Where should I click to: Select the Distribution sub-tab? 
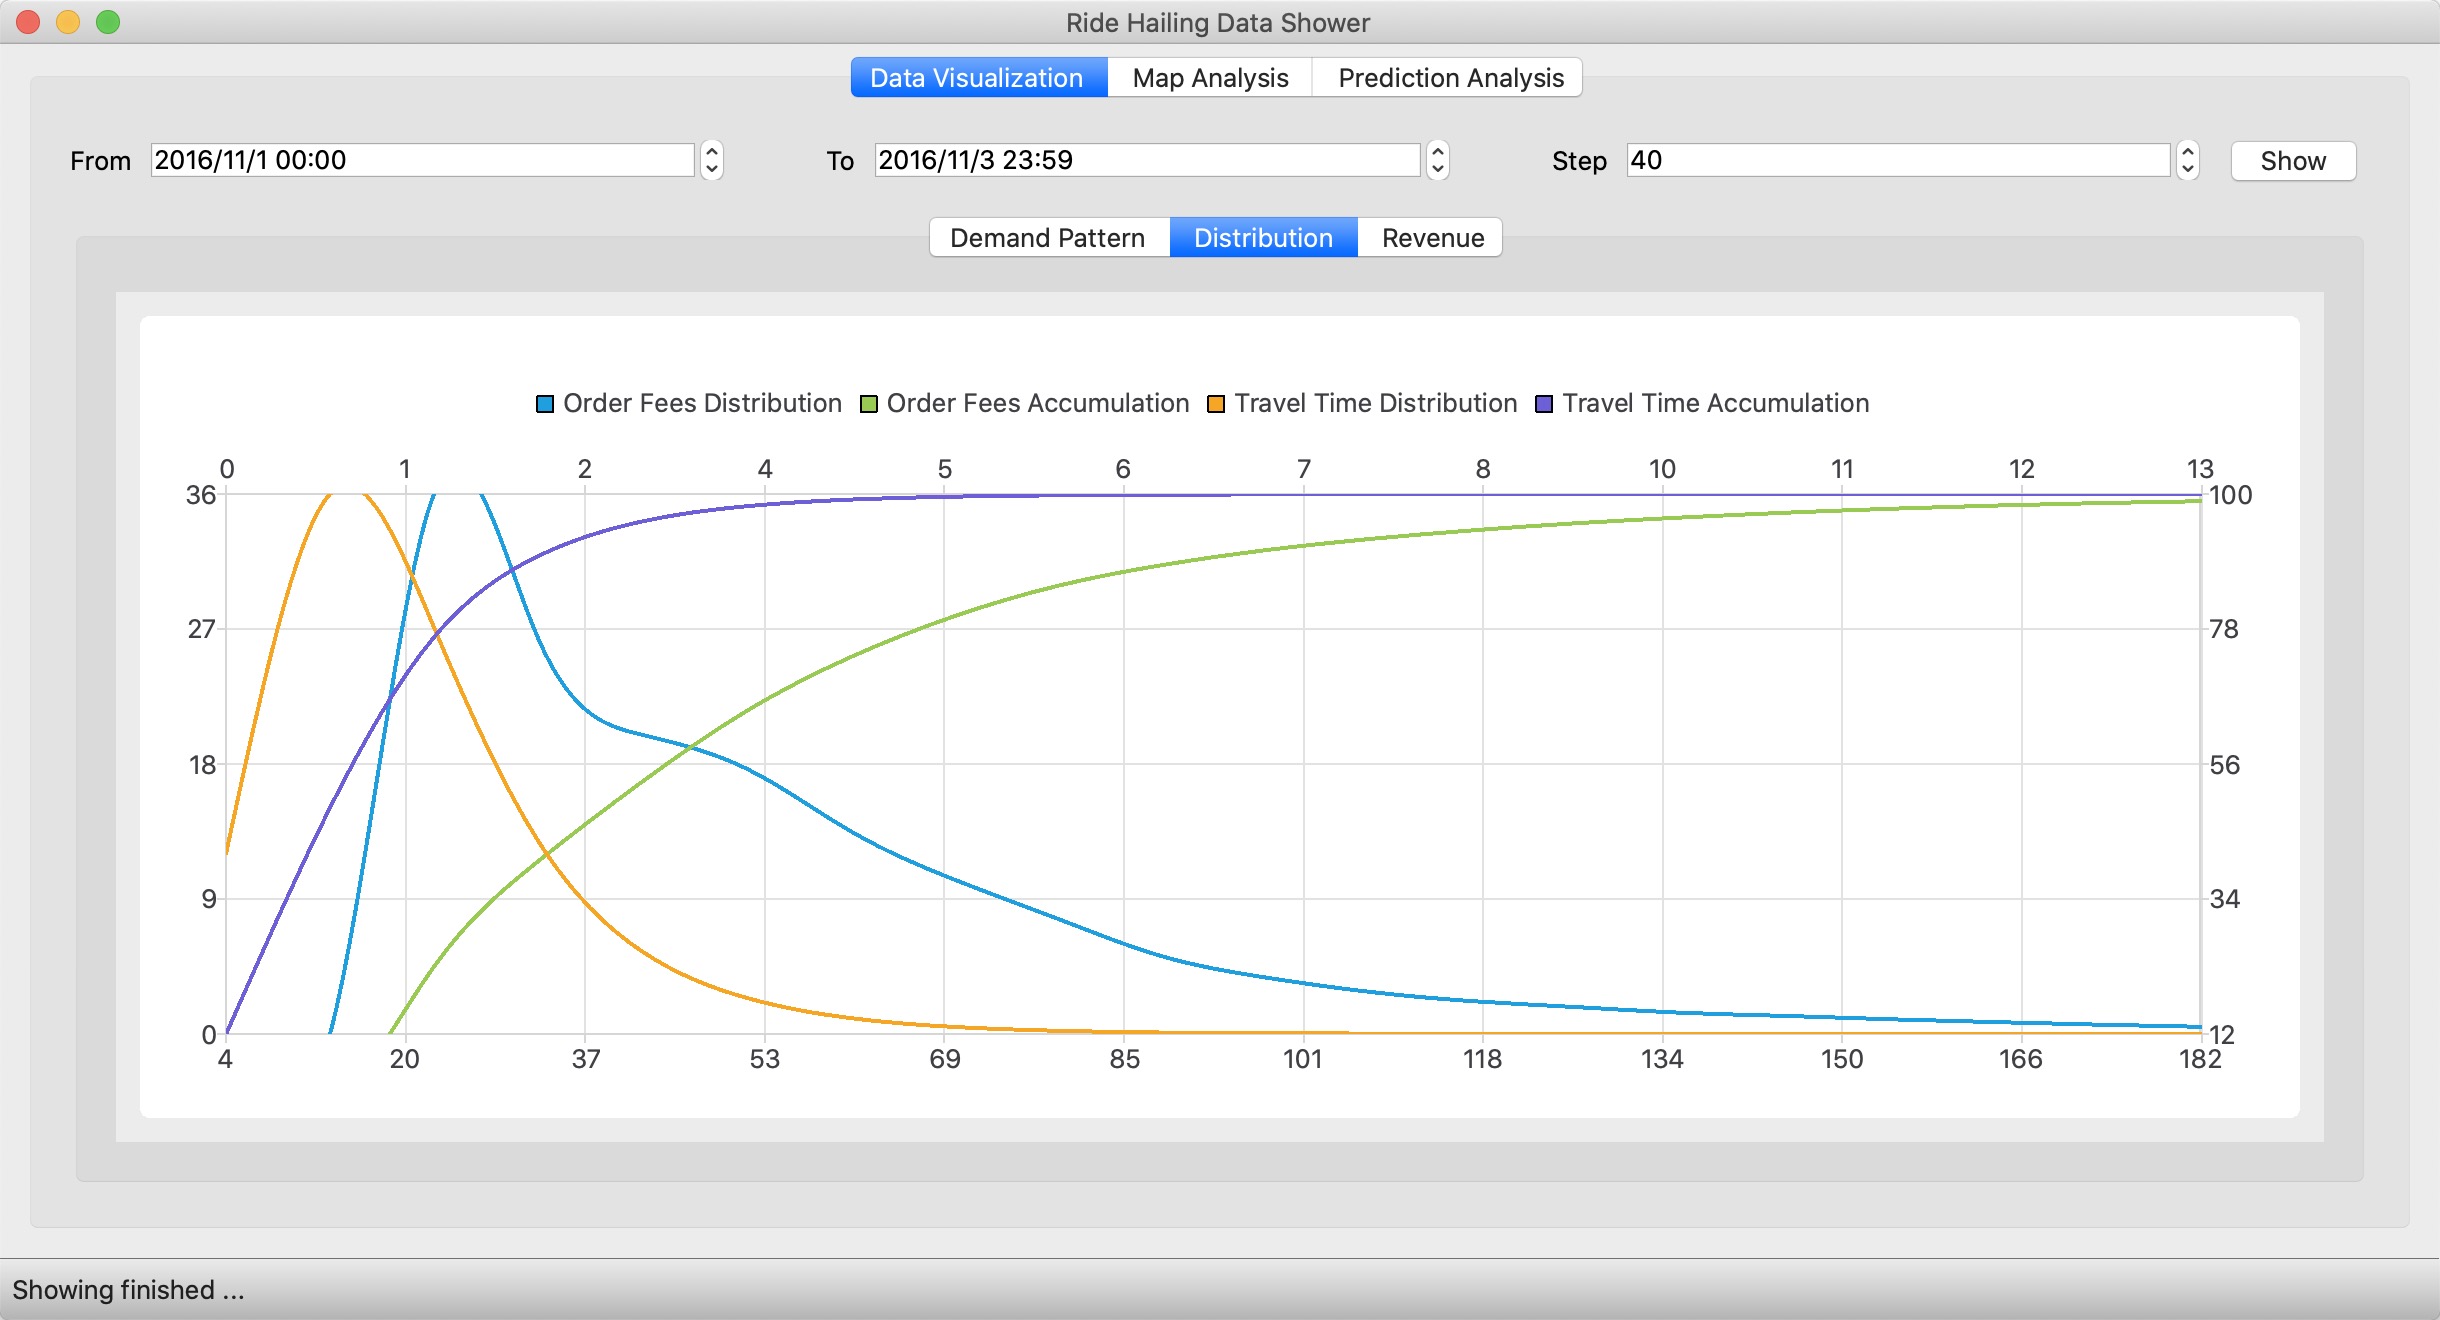pyautogui.click(x=1263, y=238)
